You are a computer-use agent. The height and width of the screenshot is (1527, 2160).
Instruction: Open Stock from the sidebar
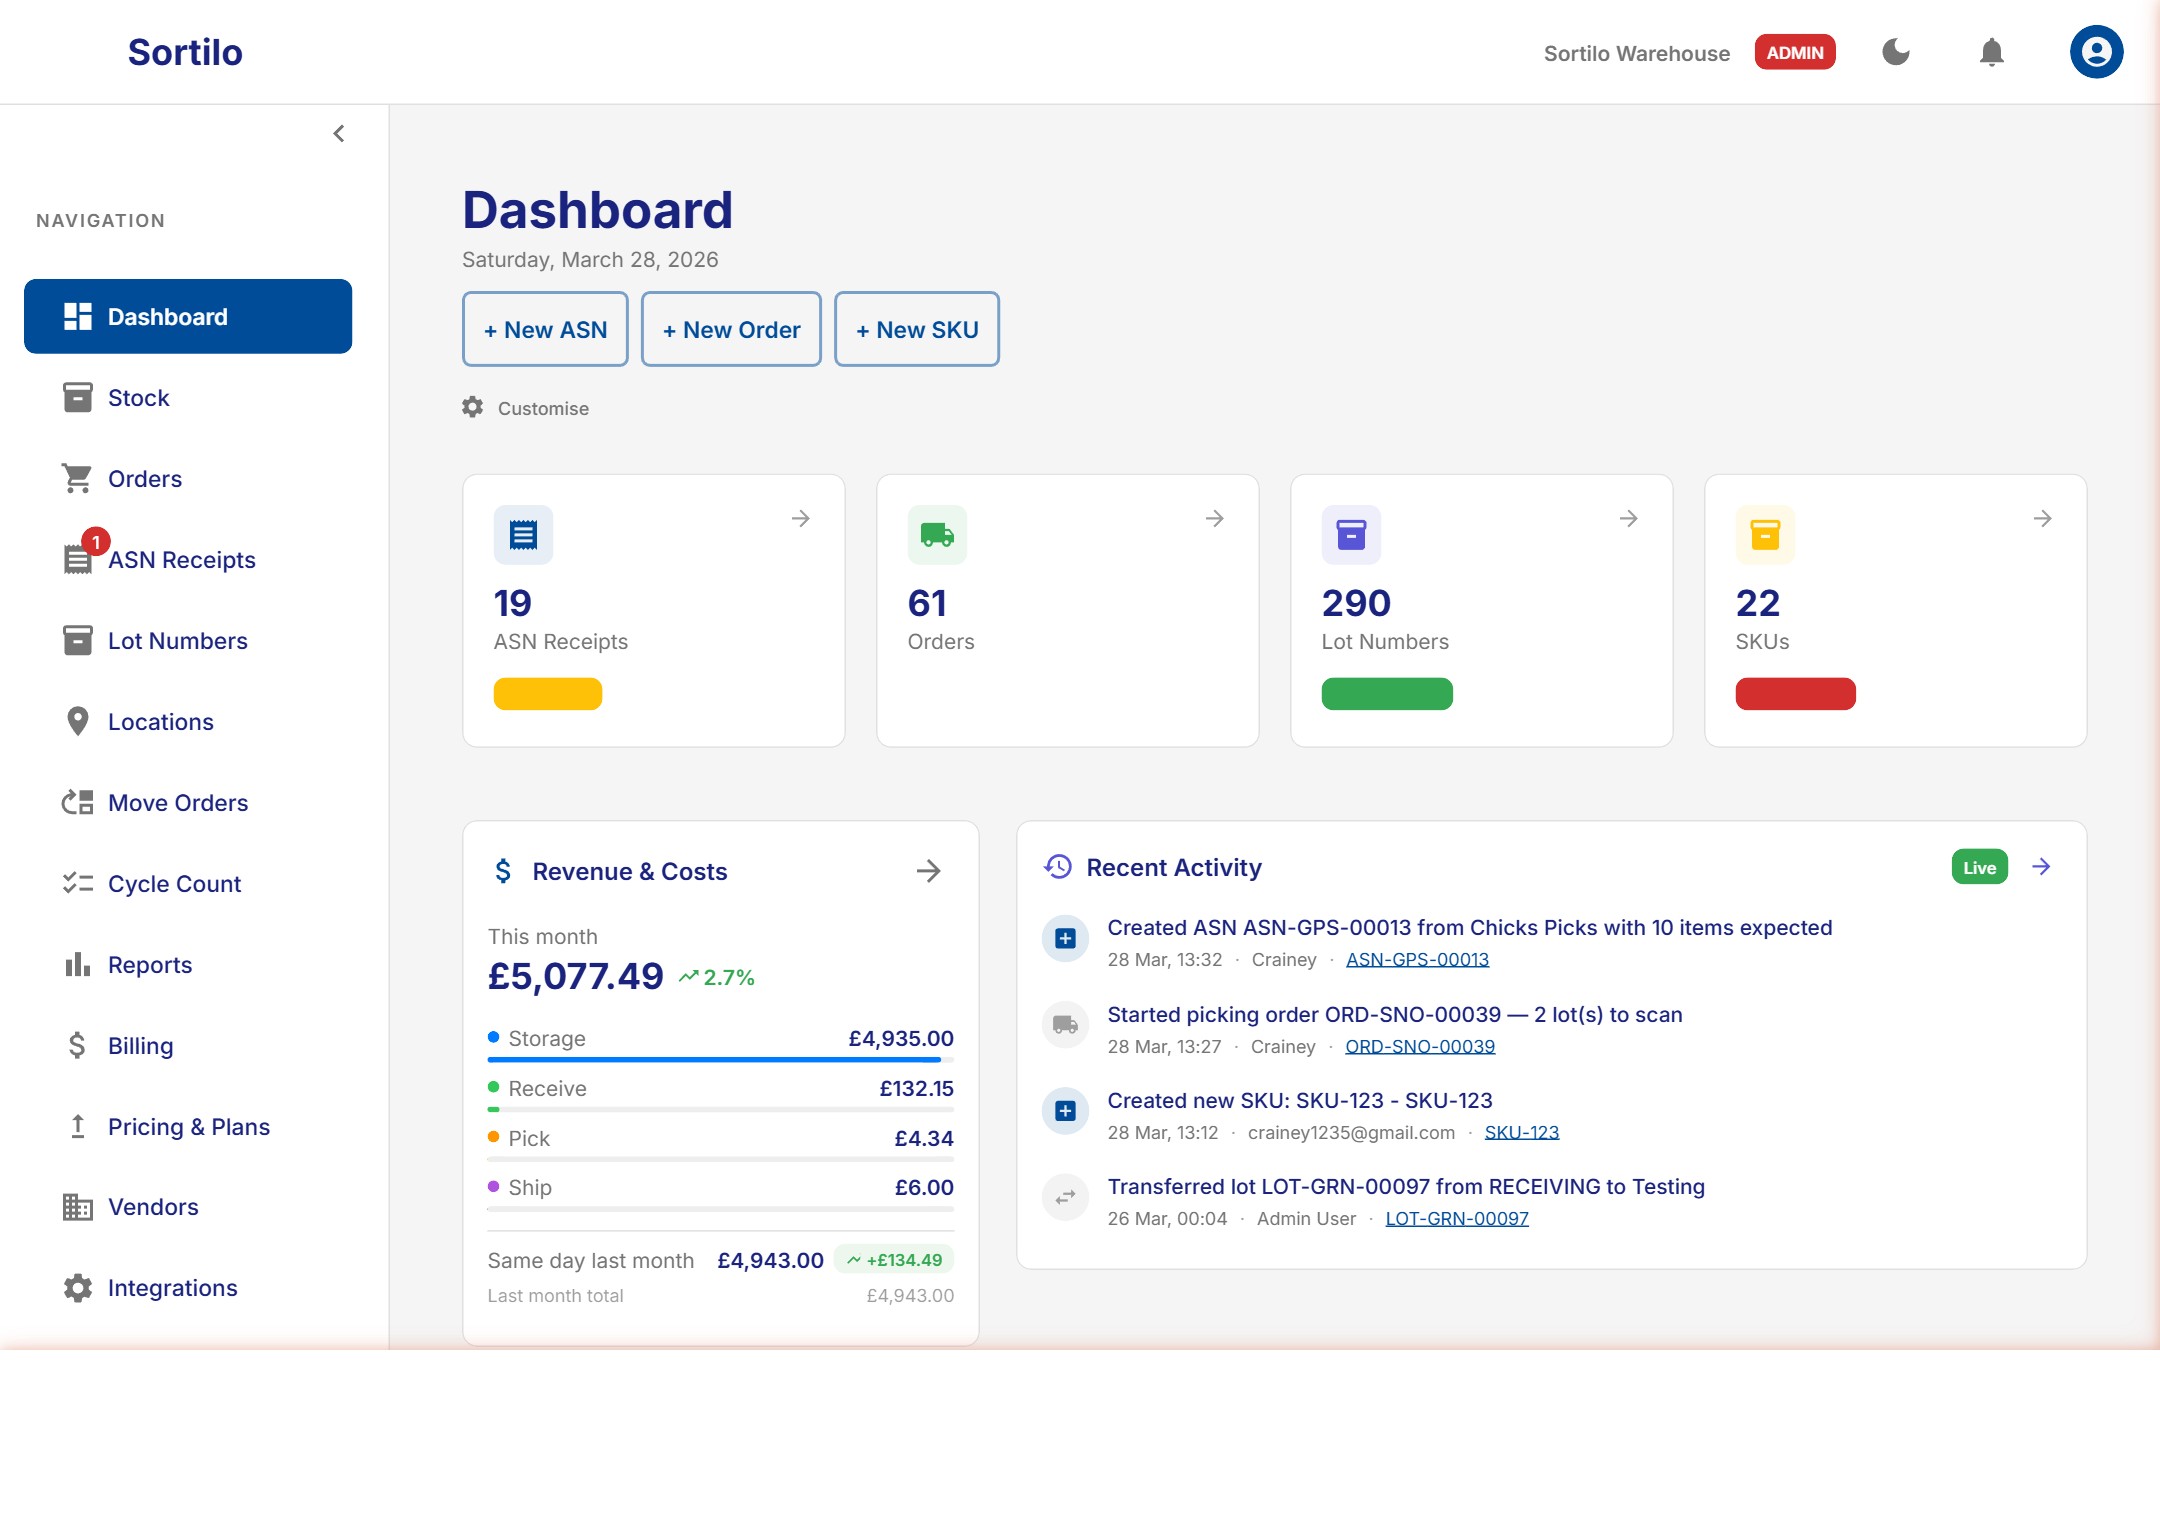click(x=188, y=398)
